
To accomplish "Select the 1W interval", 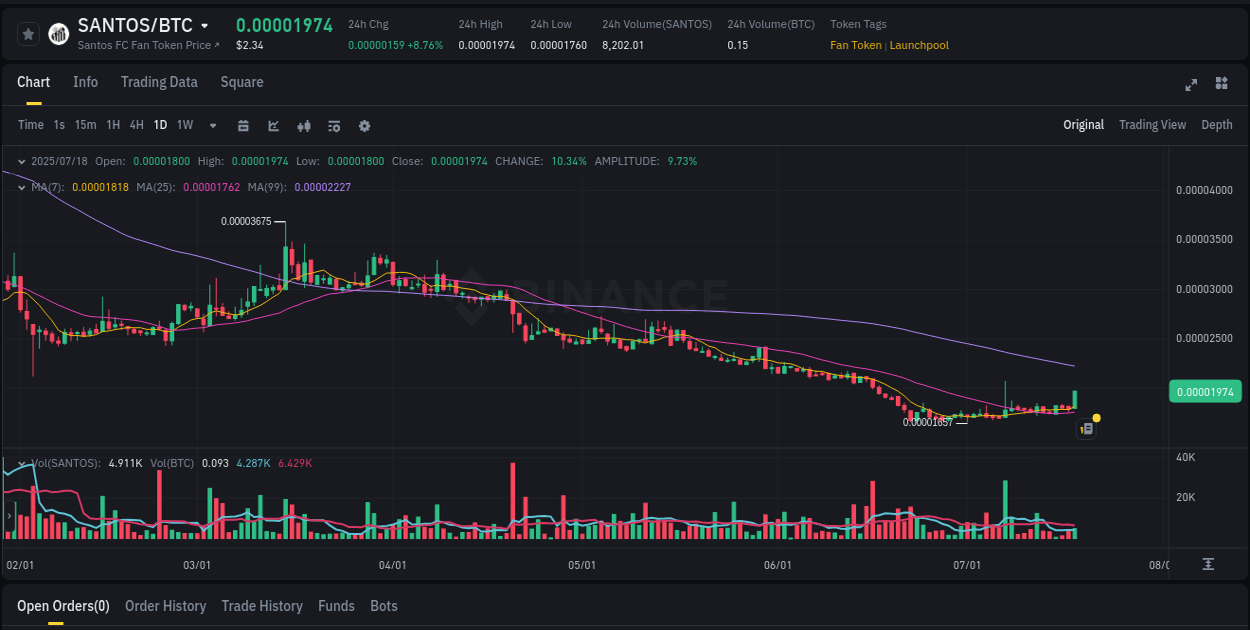I will tap(185, 125).
